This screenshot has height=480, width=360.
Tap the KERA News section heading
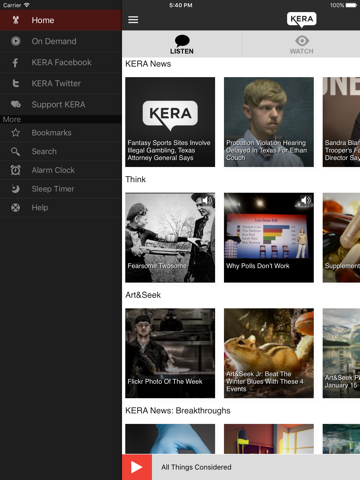148,64
